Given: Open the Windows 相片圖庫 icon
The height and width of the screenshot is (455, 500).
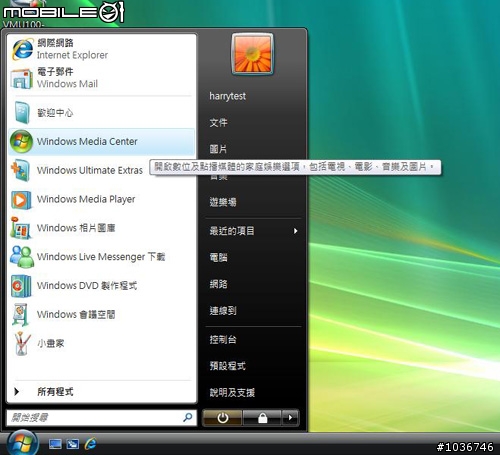Looking at the screenshot, I should 21,228.
